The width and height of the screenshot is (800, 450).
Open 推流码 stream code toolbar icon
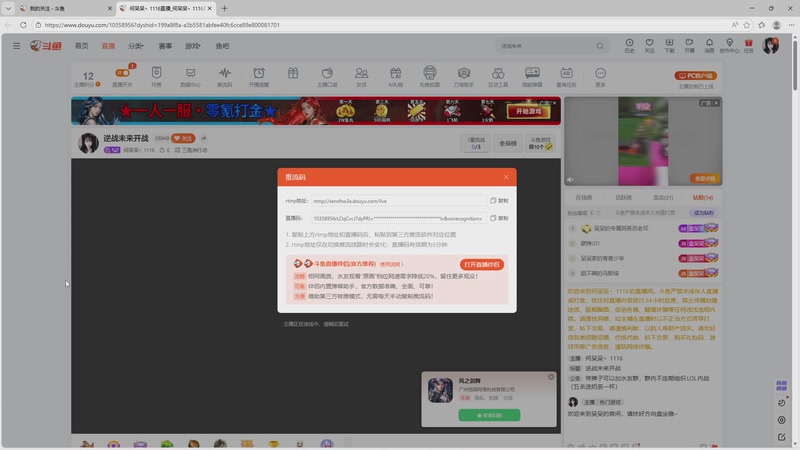pyautogui.click(x=224, y=76)
